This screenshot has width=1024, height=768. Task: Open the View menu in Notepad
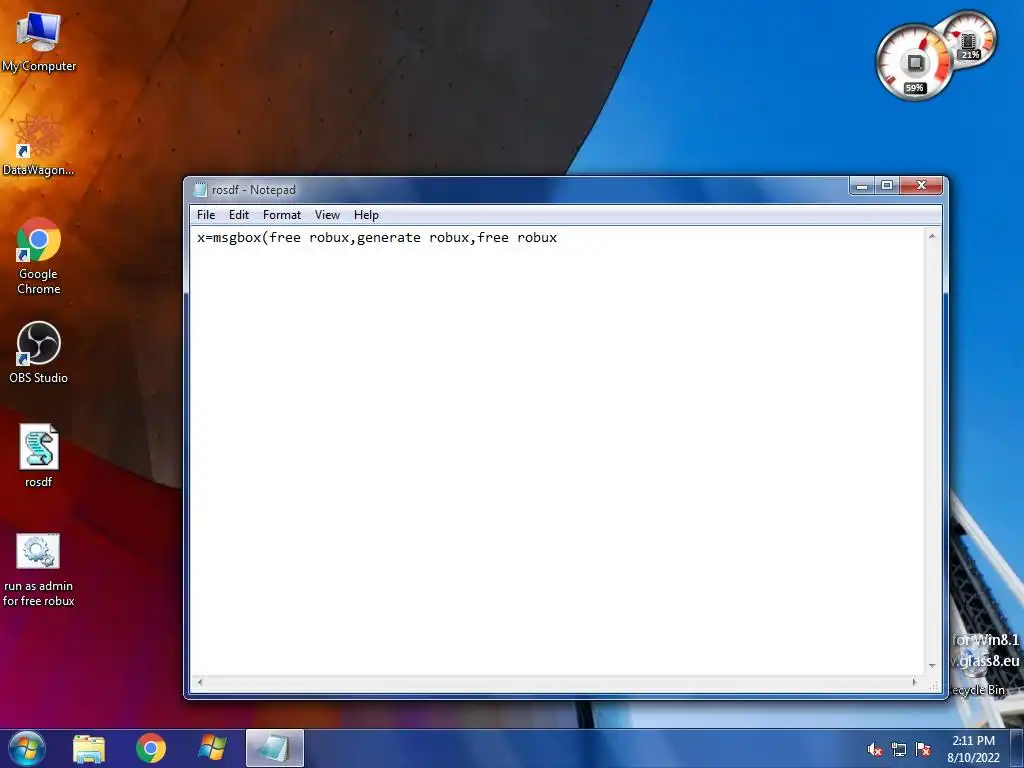tap(327, 215)
